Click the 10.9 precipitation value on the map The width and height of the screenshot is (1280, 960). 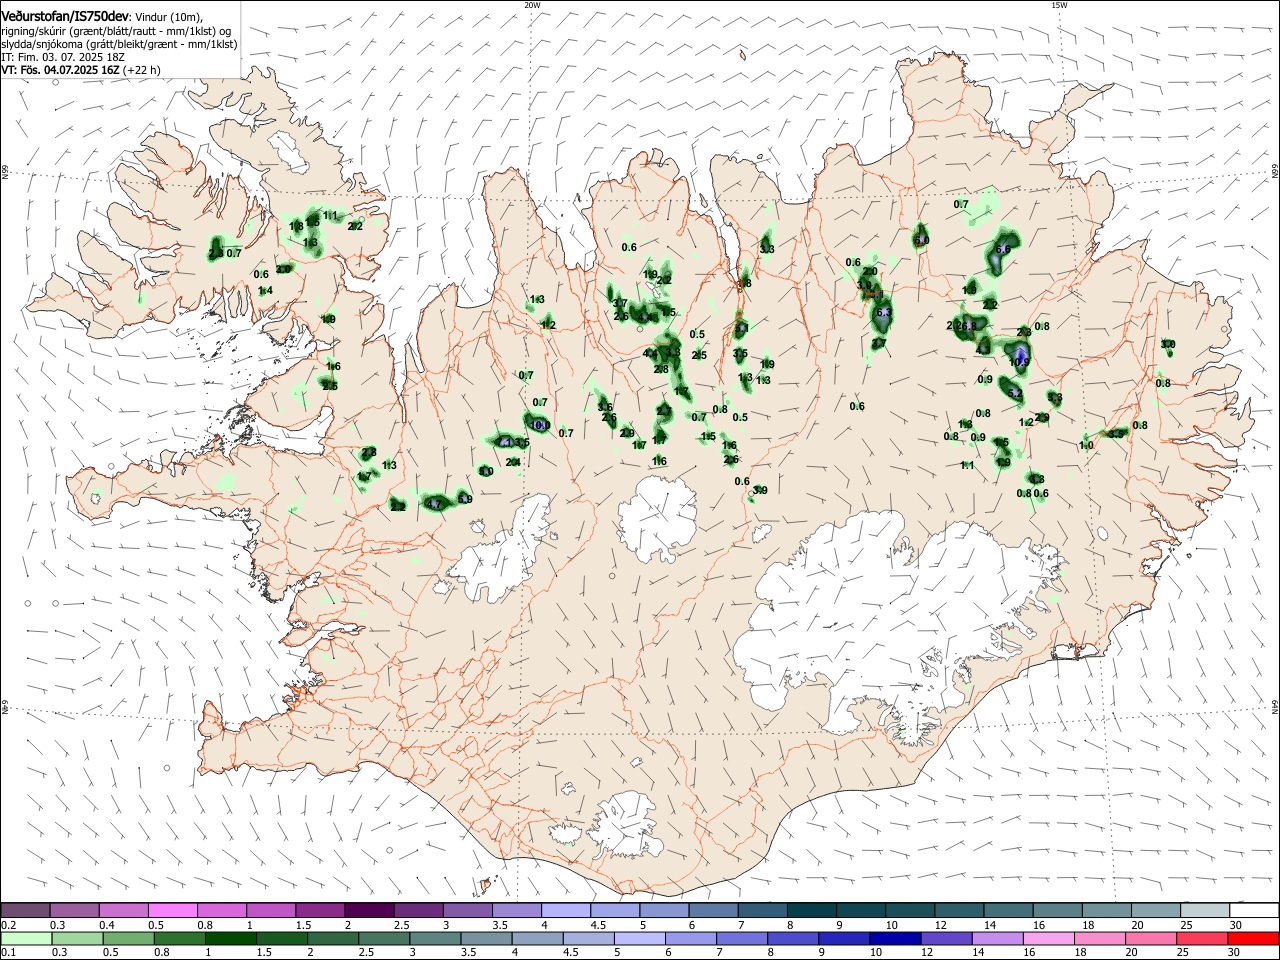click(1018, 362)
